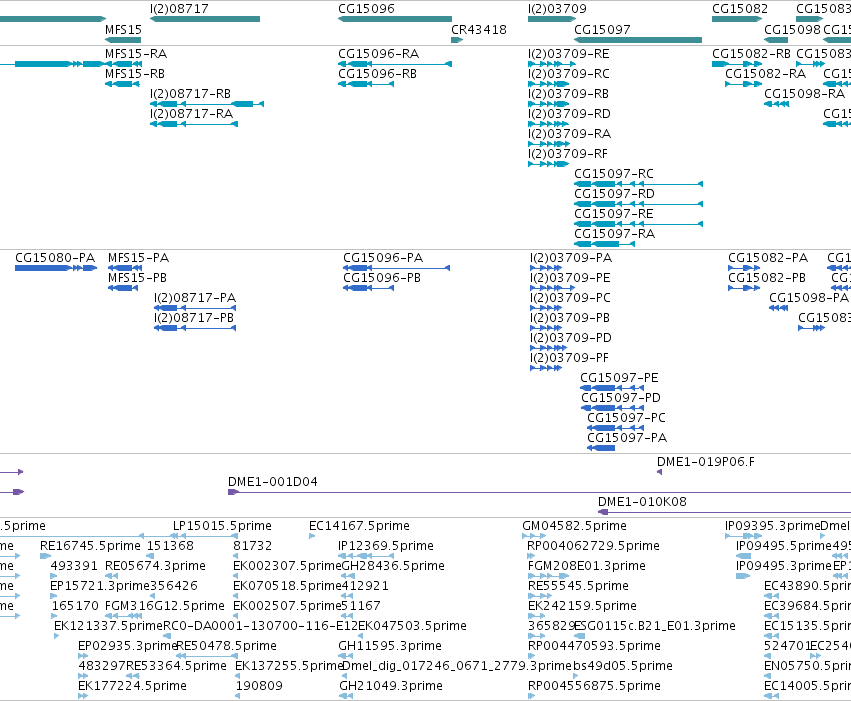851x701 pixels.
Task: Select the CG15097-RD transcript label
Action: pyautogui.click(x=614, y=194)
